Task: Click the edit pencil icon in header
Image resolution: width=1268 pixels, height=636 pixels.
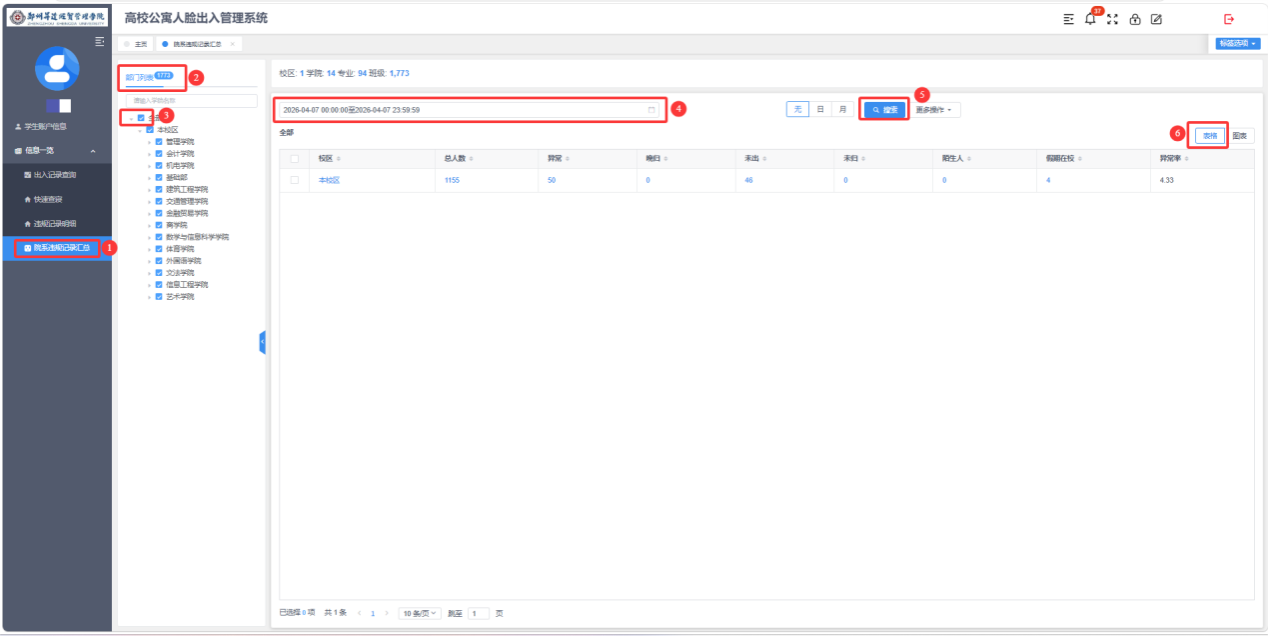Action: coord(1156,19)
